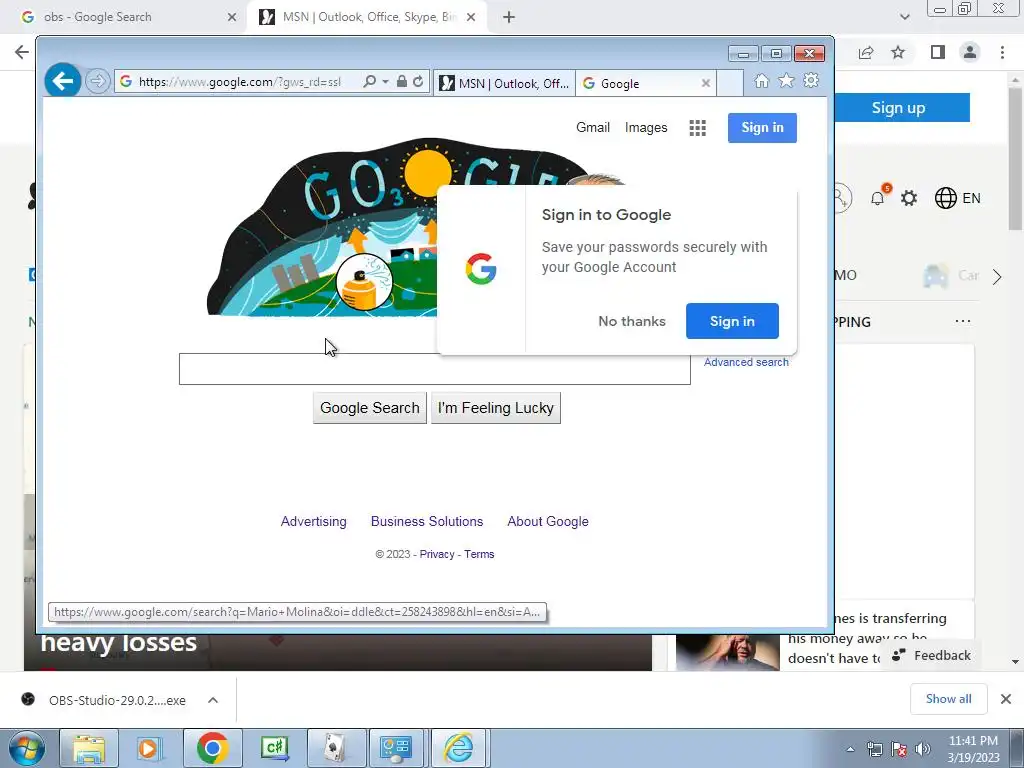The image size is (1024, 768).
Task: Open Google Terms link
Action: pyautogui.click(x=479, y=554)
